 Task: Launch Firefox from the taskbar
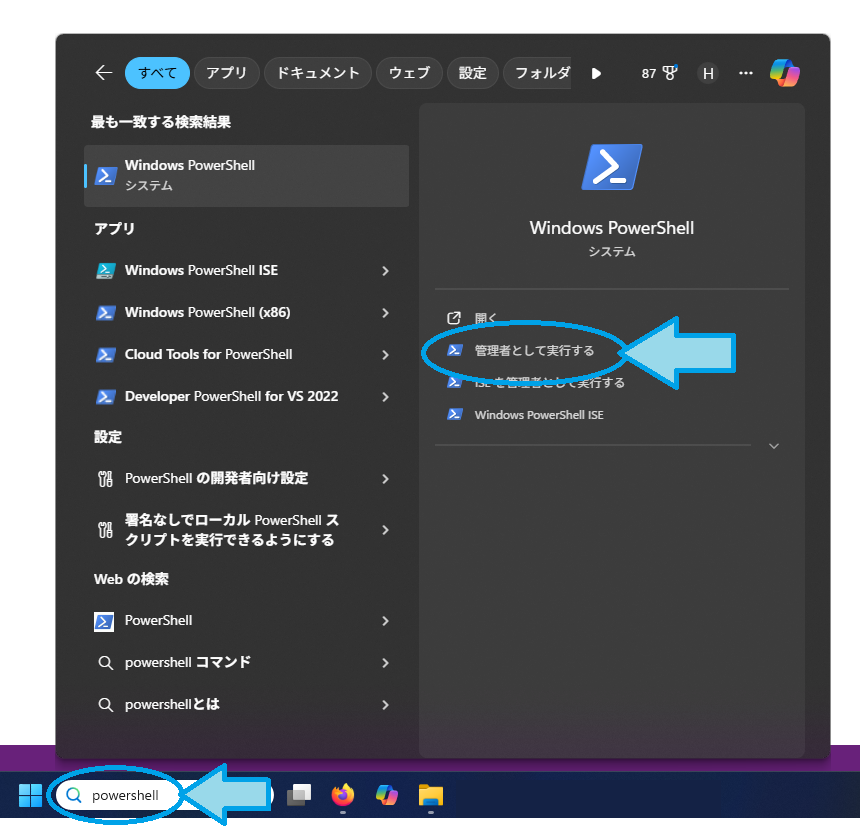[x=343, y=795]
